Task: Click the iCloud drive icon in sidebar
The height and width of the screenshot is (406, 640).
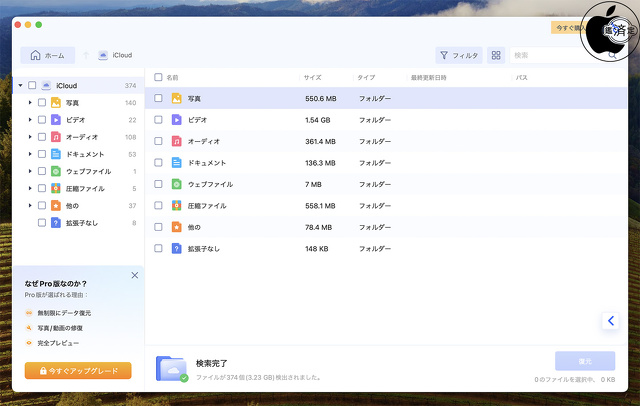Action: click(x=46, y=85)
